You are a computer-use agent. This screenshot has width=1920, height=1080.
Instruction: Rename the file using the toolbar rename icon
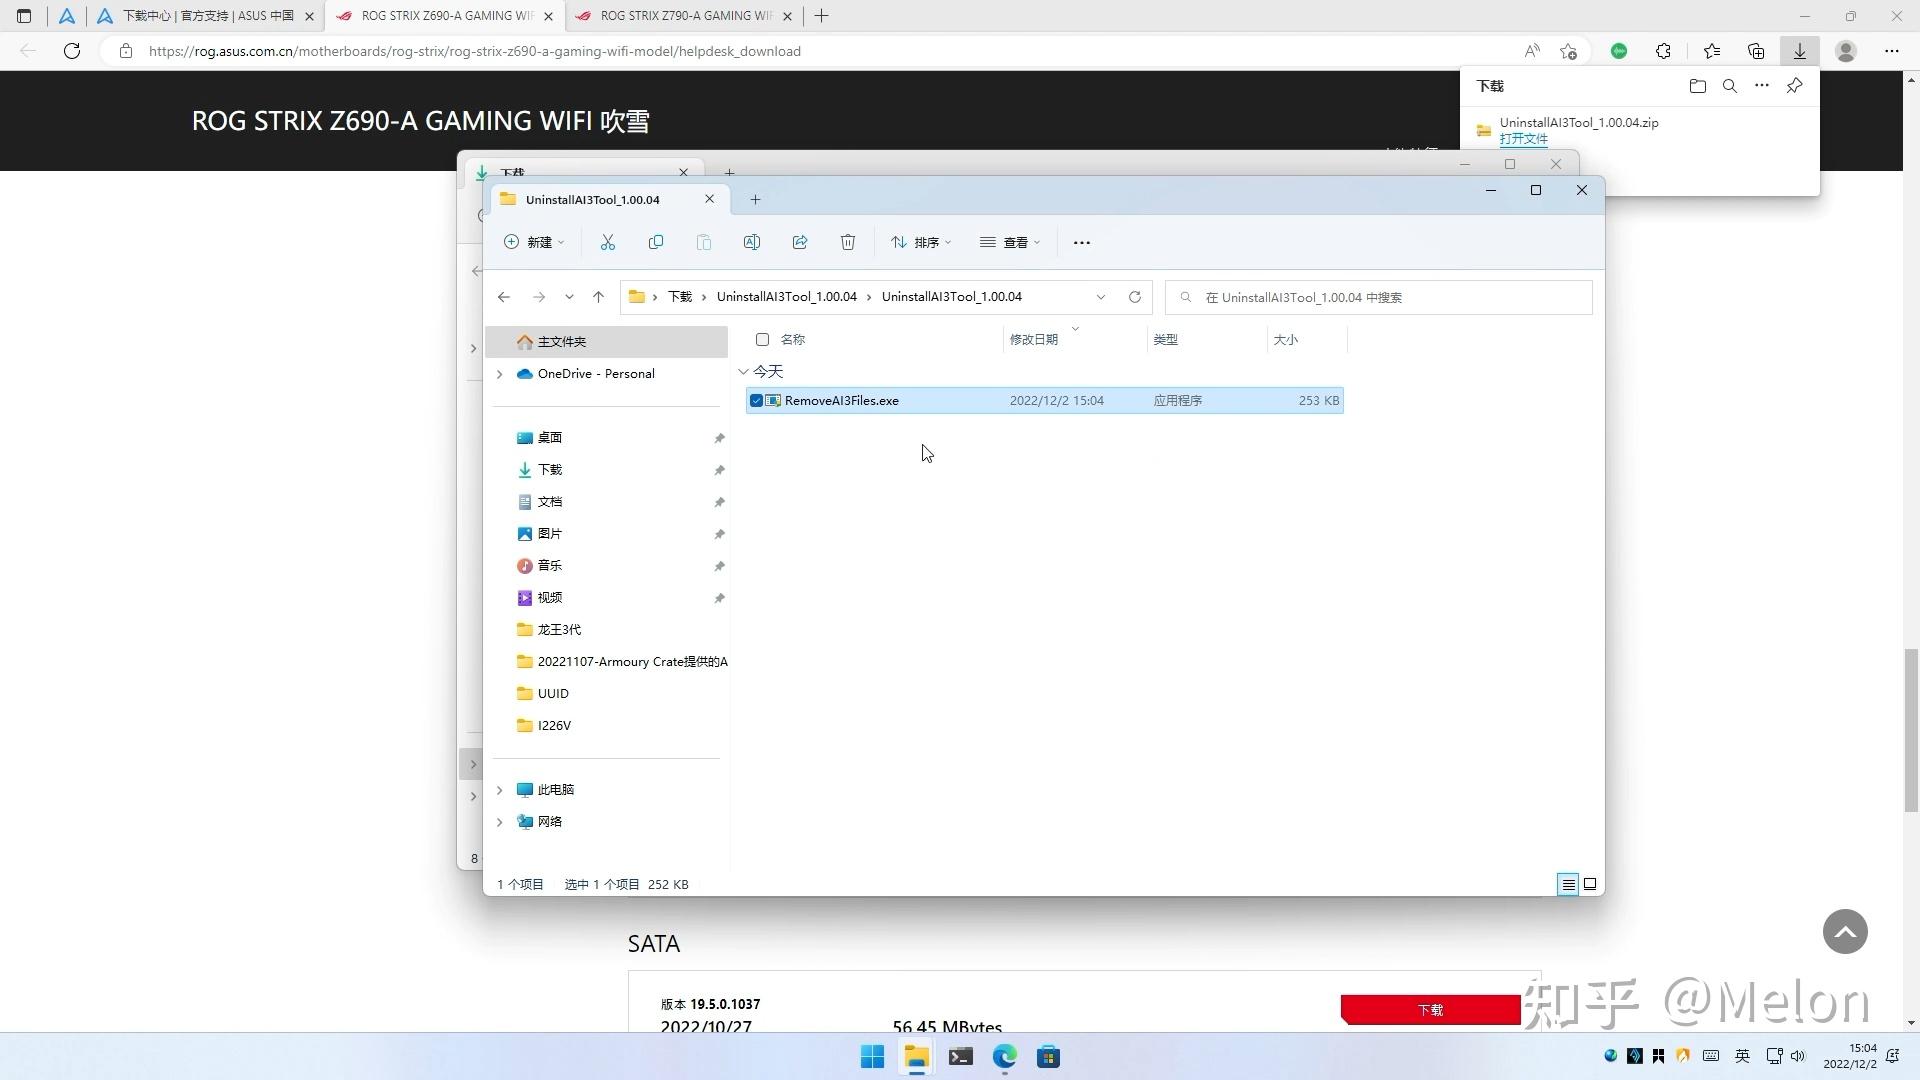tap(752, 242)
